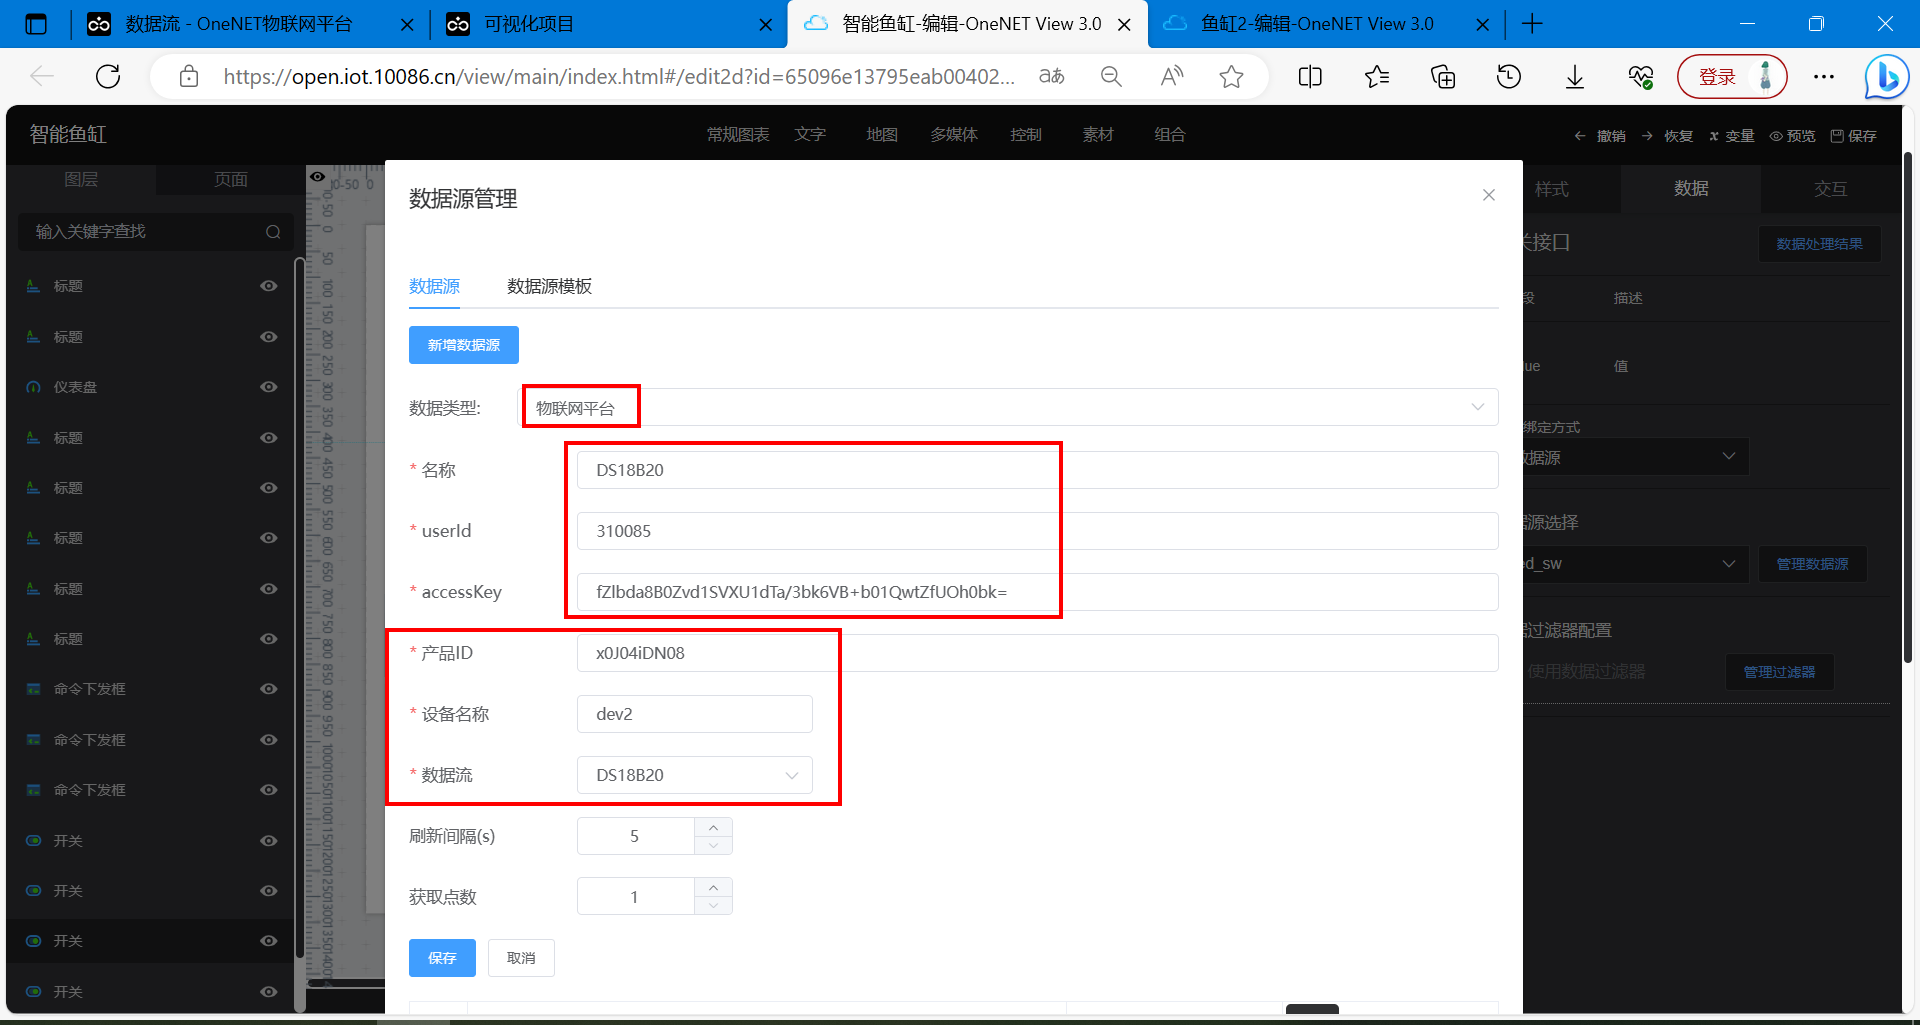Expand the data source selection dropdown
1920x1025 pixels.
pyautogui.click(x=1636, y=564)
